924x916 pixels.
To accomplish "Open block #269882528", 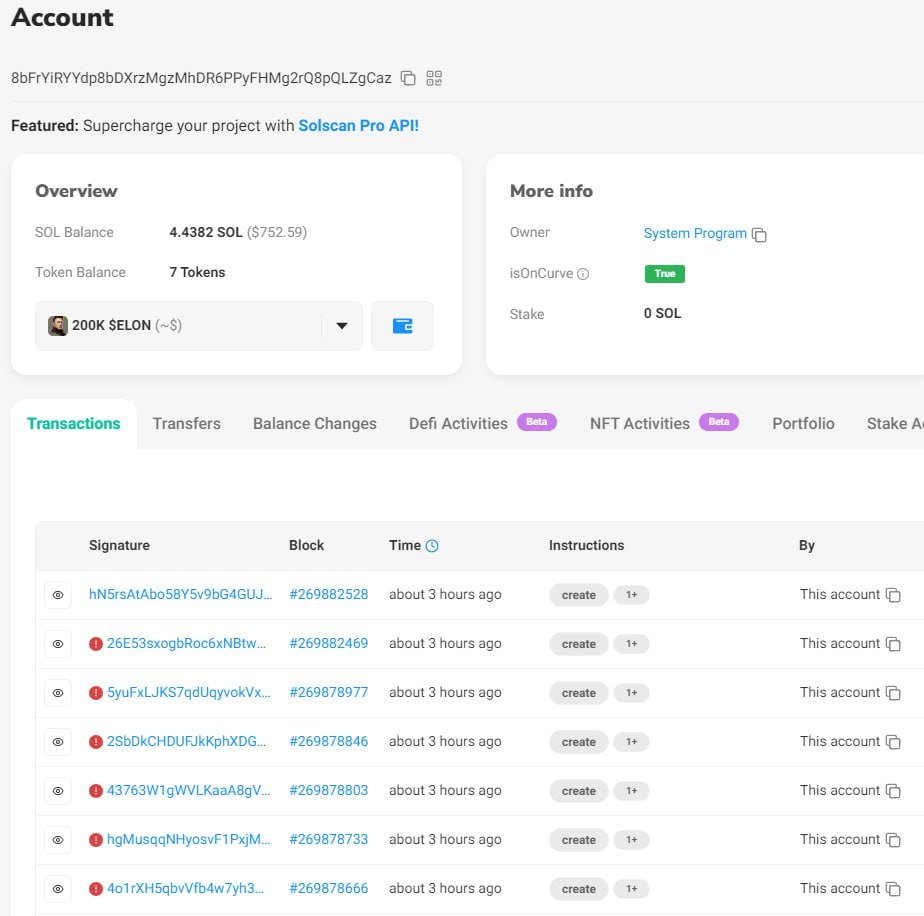I will 328,594.
